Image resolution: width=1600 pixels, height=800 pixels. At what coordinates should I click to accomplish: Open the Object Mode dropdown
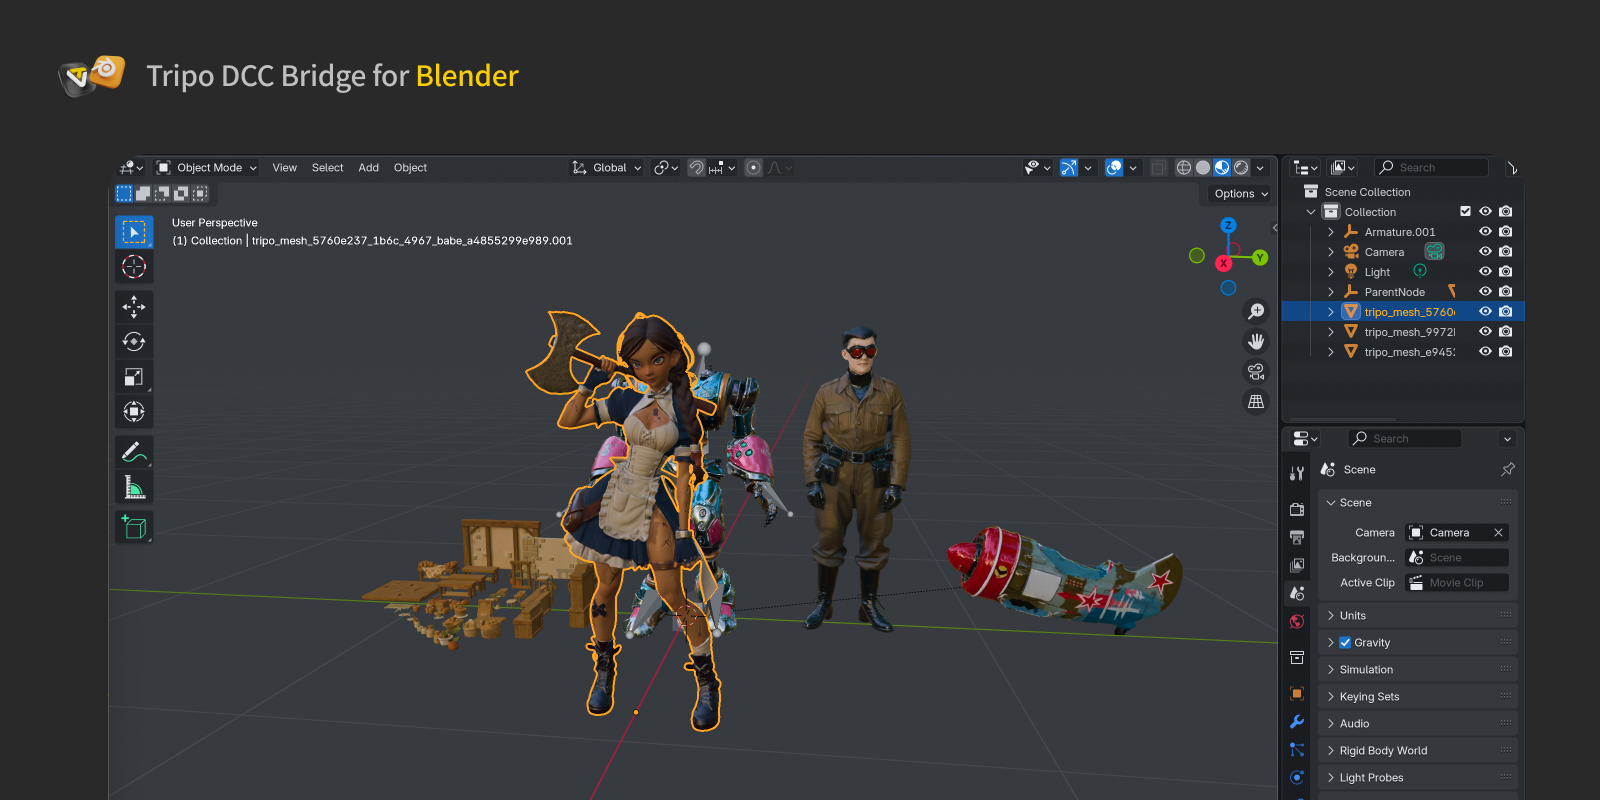click(x=207, y=168)
